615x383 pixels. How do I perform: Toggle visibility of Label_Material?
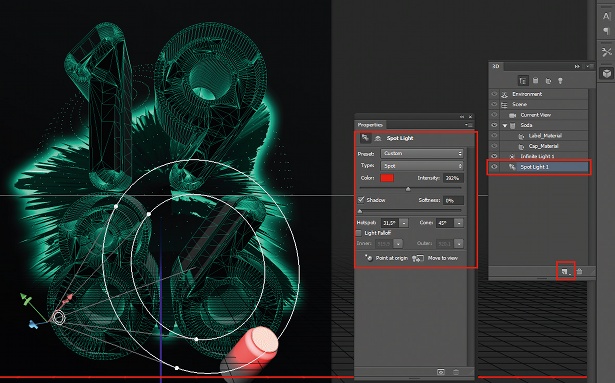click(x=494, y=136)
